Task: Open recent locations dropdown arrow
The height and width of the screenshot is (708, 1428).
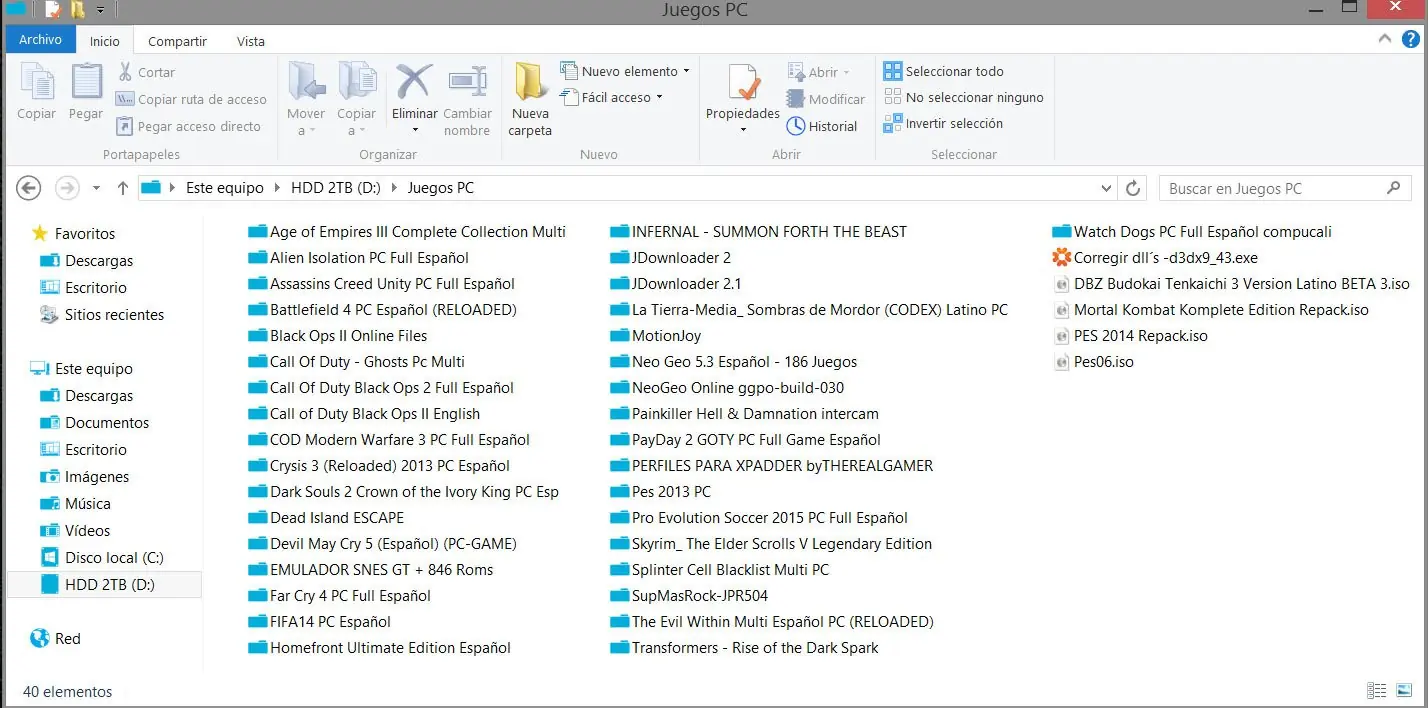Action: [96, 188]
